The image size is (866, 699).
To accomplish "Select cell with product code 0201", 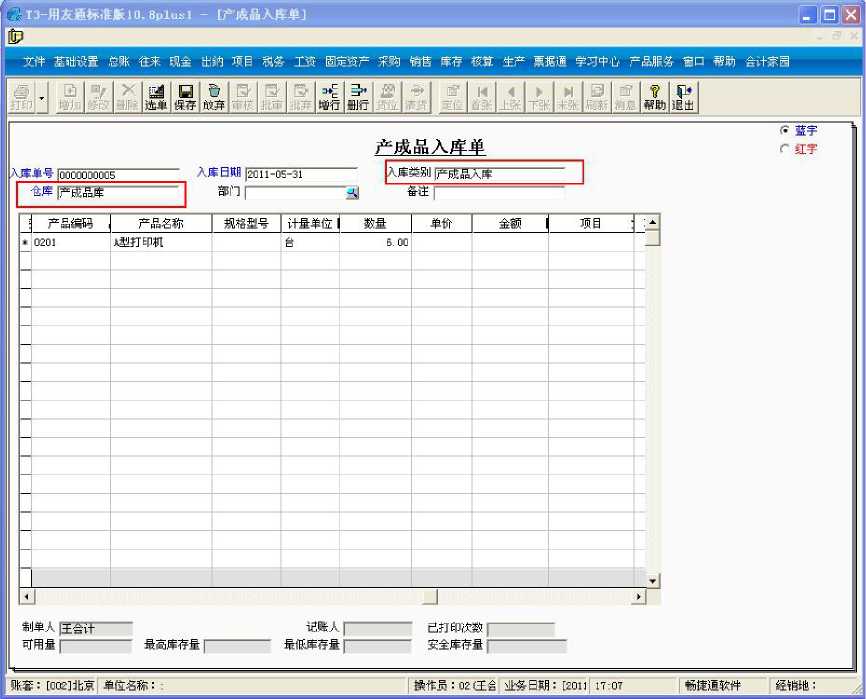I will point(71,242).
